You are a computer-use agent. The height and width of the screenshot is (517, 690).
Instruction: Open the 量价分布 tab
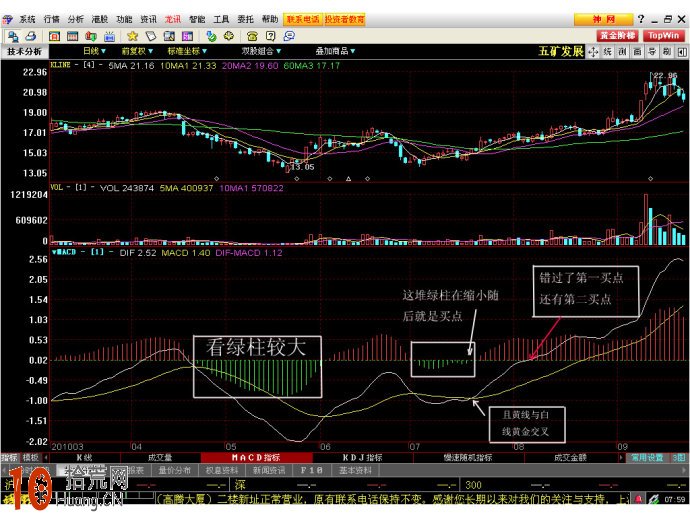click(174, 470)
